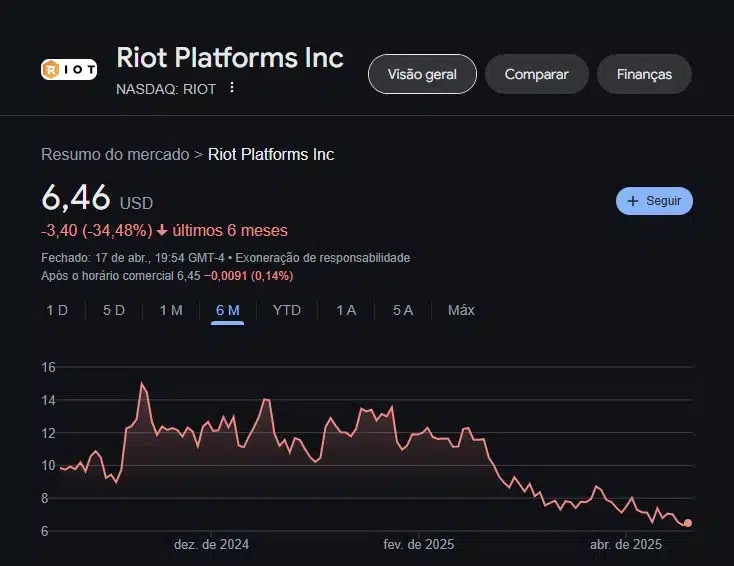Click the after-hours price 6,45 text
Viewport: 734px width, 566px height.
188,276
